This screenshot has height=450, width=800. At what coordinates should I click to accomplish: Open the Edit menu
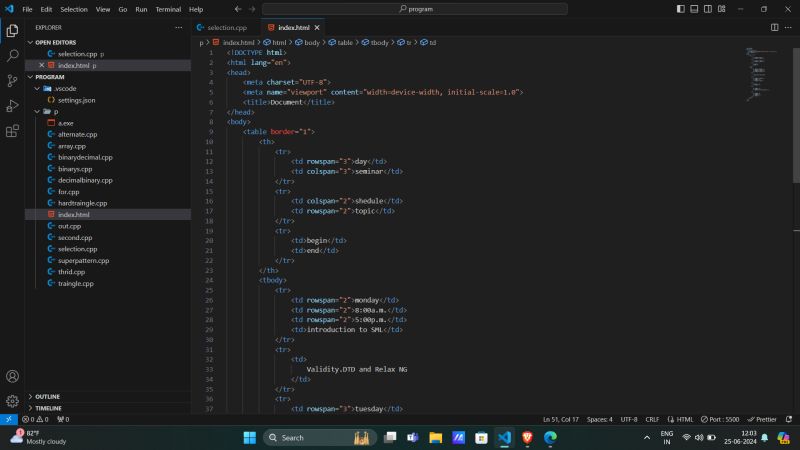[x=46, y=9]
